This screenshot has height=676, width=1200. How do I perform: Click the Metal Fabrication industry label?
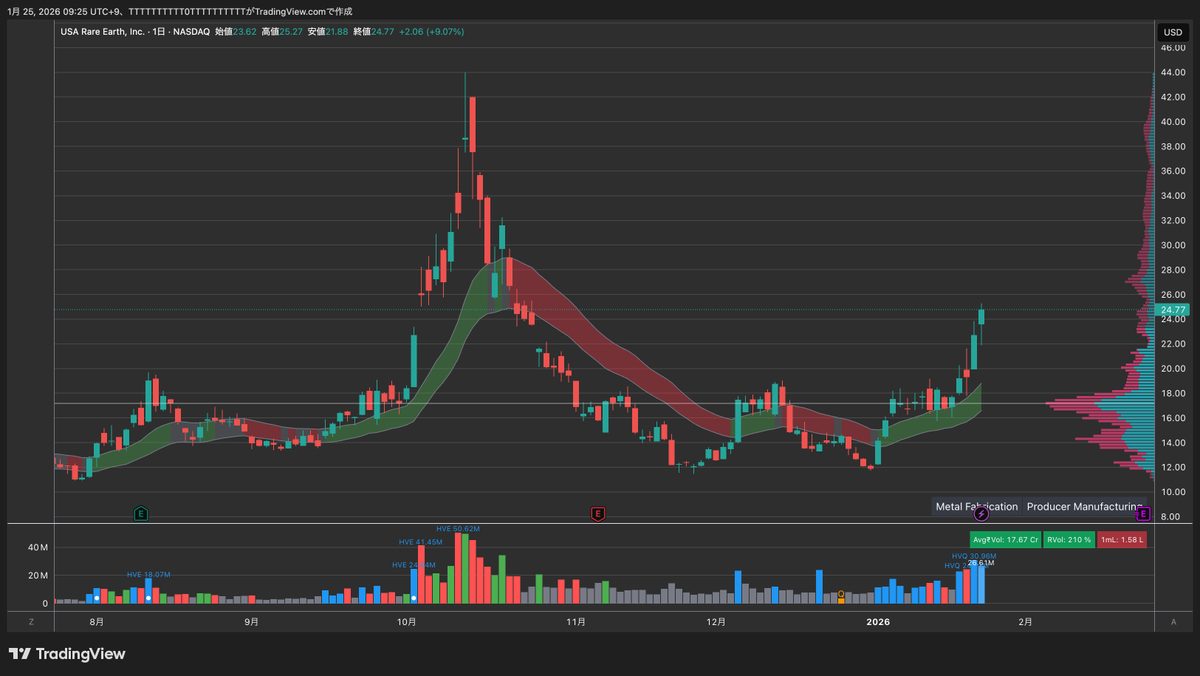click(x=977, y=507)
